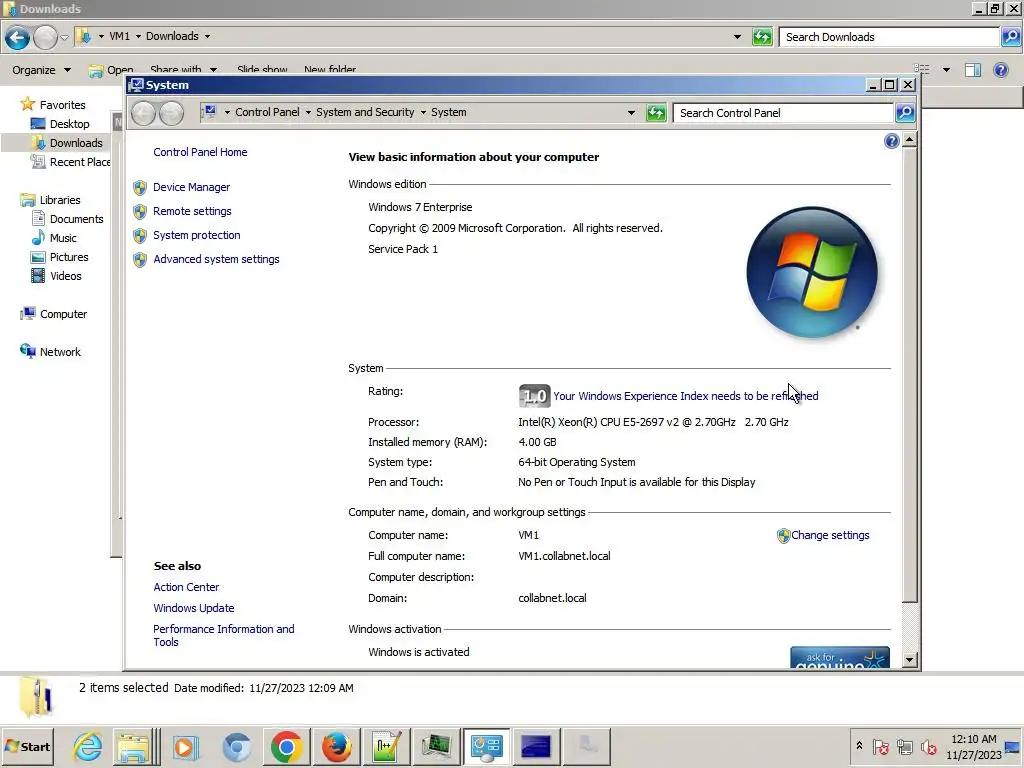Launch Windows Media Player from taskbar

pyautogui.click(x=185, y=746)
